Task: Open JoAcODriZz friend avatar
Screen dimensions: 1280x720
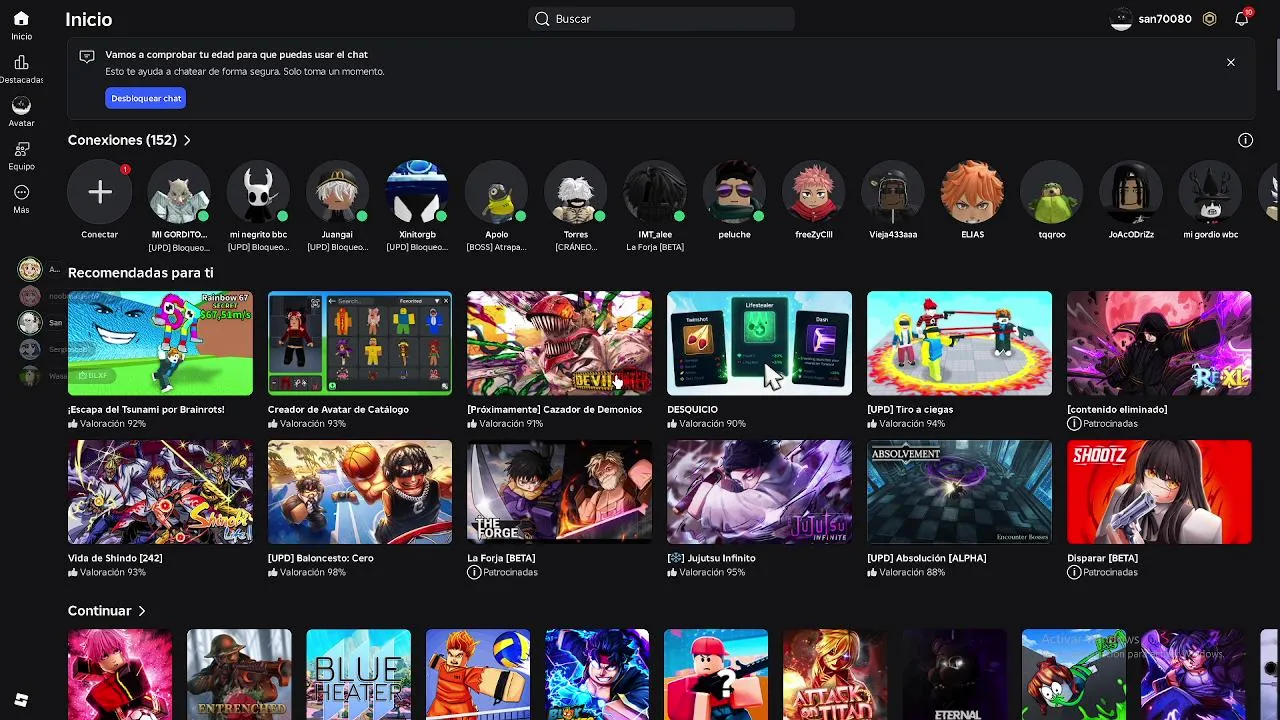Action: tap(1131, 192)
